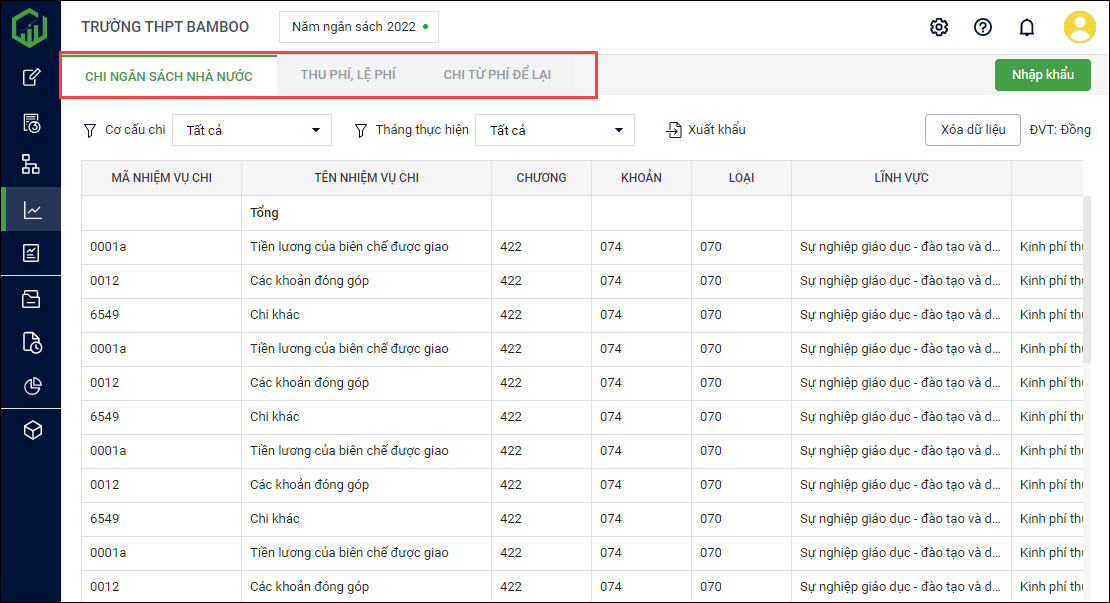Click Xuất khẩu export link
1110x603 pixels.
[x=707, y=130]
